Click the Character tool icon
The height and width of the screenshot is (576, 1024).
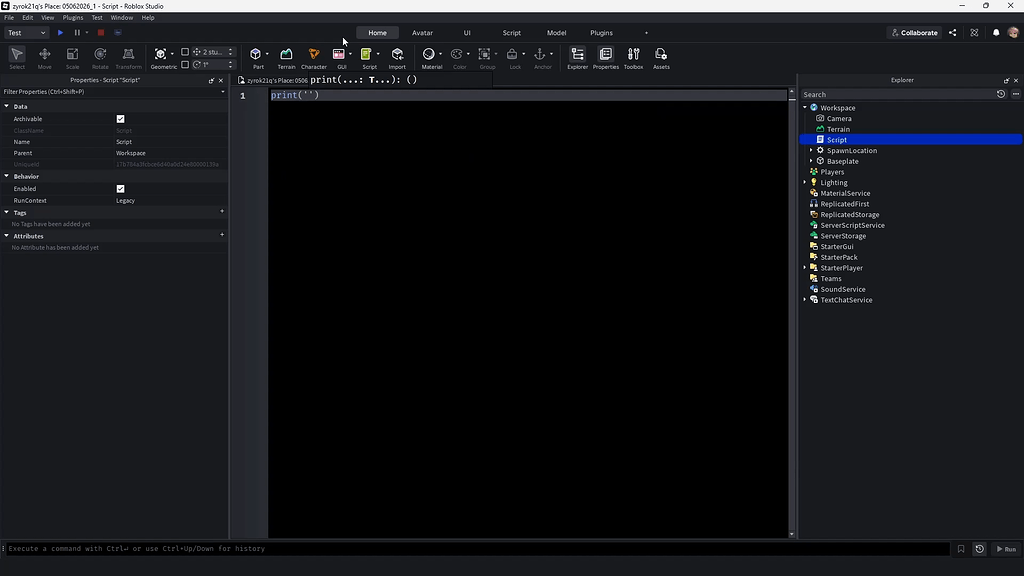coord(313,54)
